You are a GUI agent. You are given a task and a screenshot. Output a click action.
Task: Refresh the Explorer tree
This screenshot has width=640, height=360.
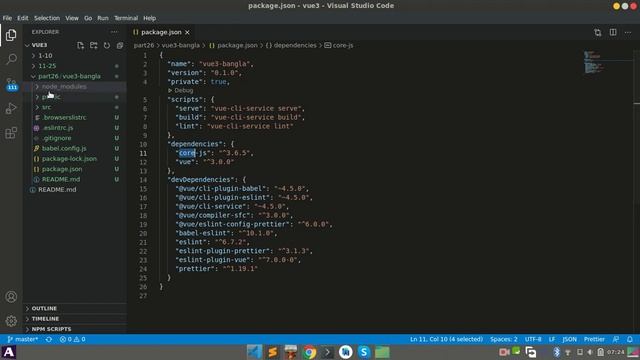coord(107,45)
